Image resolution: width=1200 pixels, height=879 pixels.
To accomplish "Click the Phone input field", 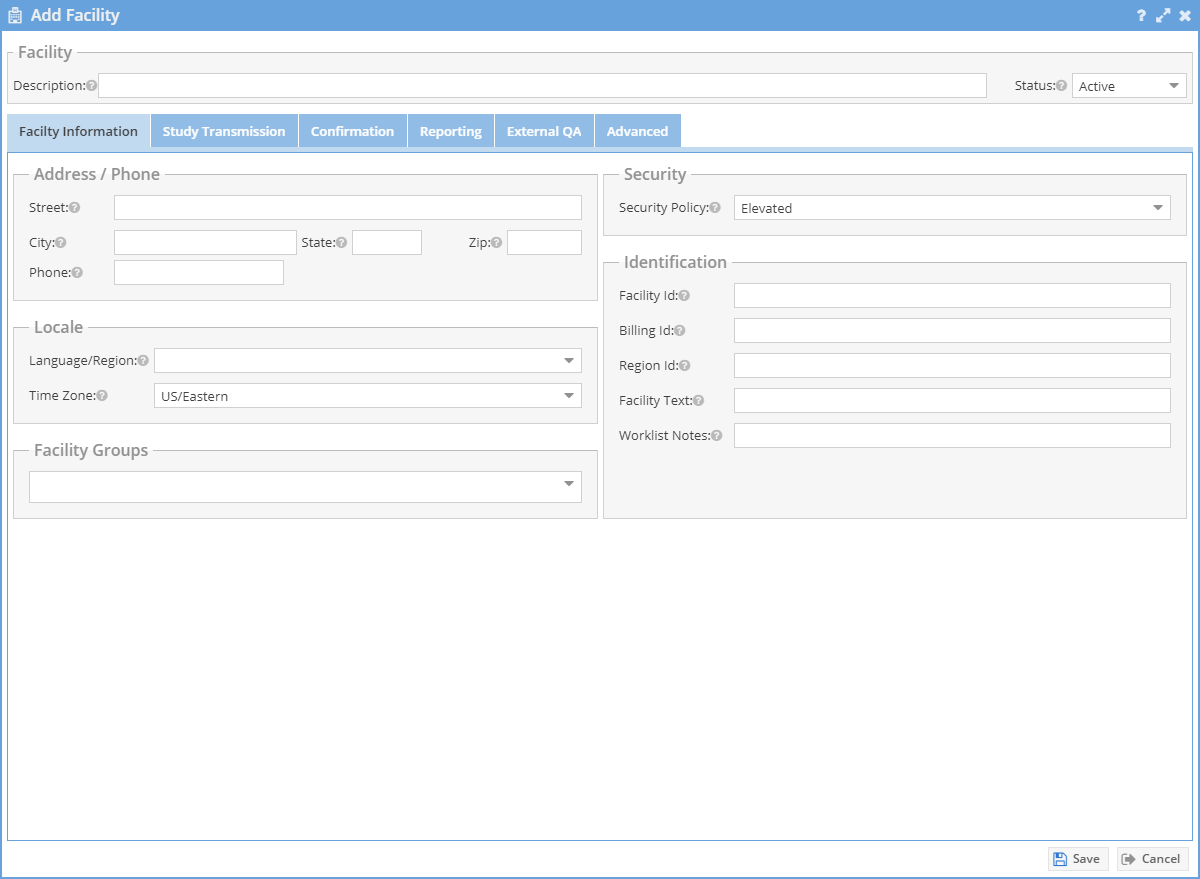I will [199, 273].
